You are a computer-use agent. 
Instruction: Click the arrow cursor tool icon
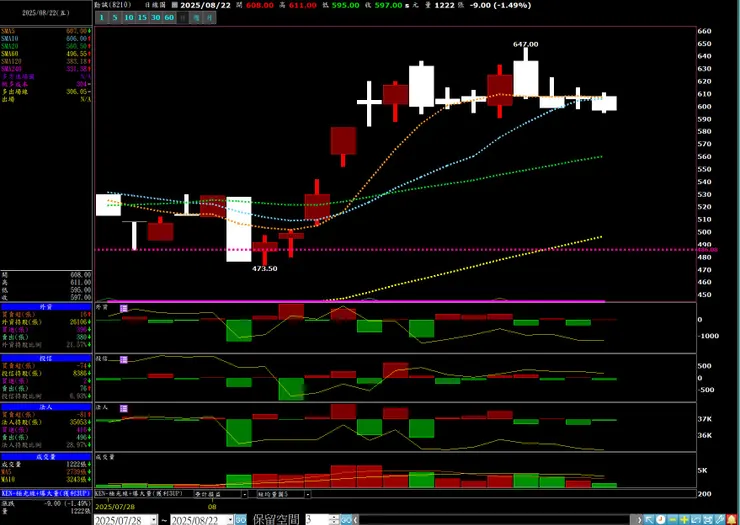coord(649,519)
